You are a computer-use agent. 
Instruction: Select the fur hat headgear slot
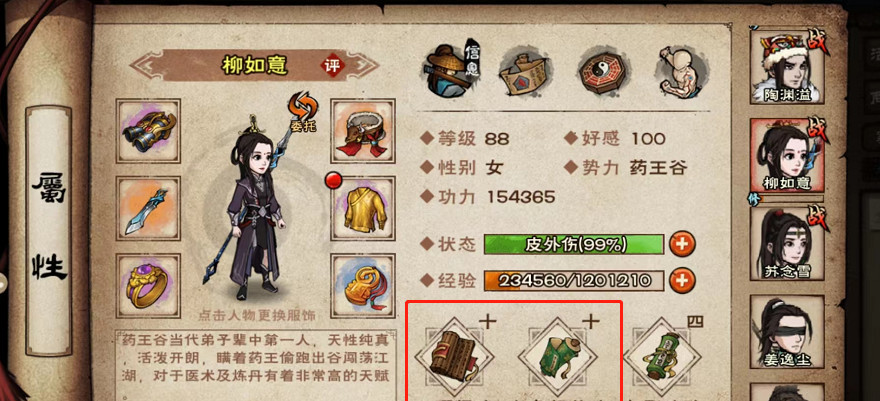[x=363, y=131]
